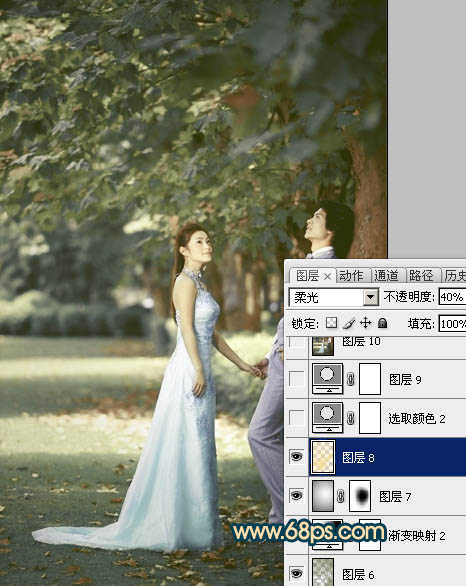Open blend mode 柔光 dropdown arrow
466x586 pixels.
coord(370,297)
